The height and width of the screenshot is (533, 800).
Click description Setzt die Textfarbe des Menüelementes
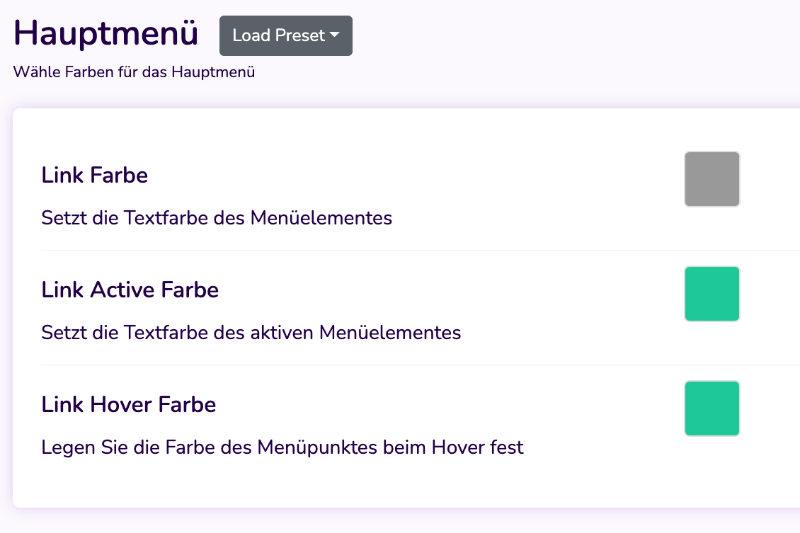(216, 218)
